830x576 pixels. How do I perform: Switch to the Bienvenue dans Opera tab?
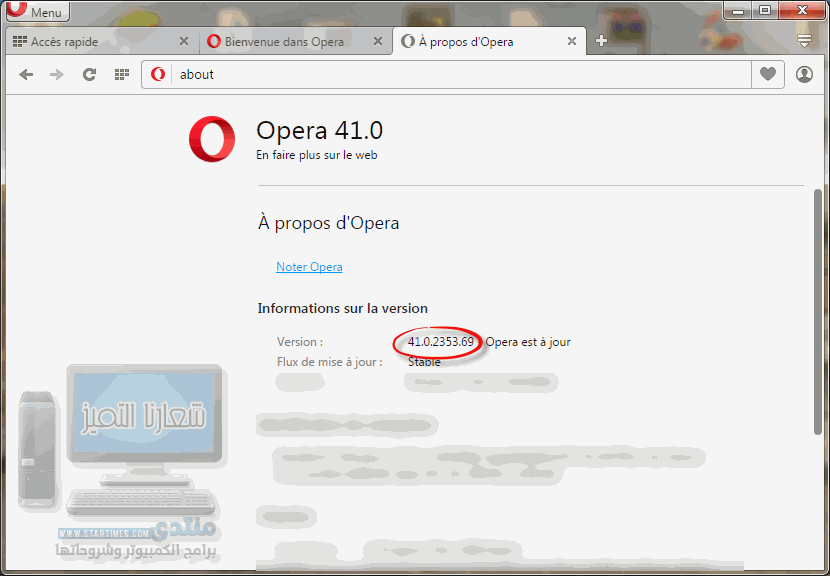tap(296, 41)
